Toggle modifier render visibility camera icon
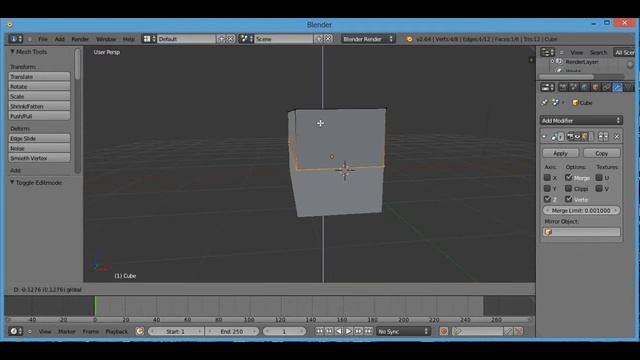 coord(570,137)
